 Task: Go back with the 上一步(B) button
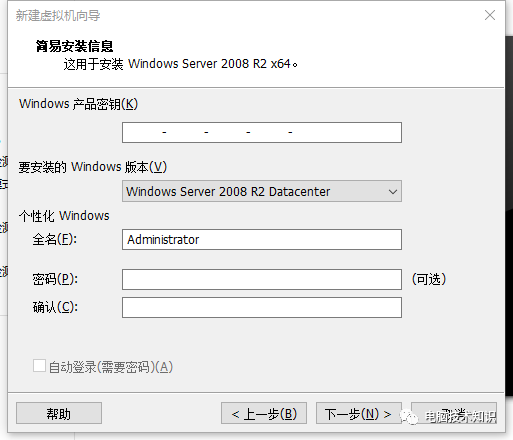264,413
